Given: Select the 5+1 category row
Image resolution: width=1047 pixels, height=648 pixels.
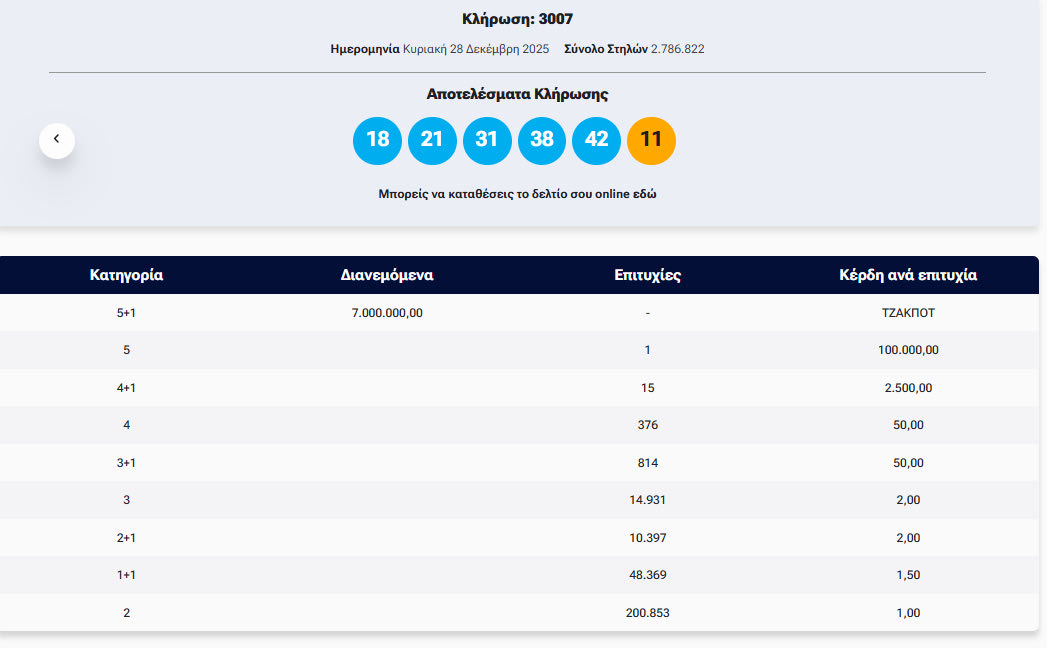Looking at the screenshot, I should pos(126,313).
